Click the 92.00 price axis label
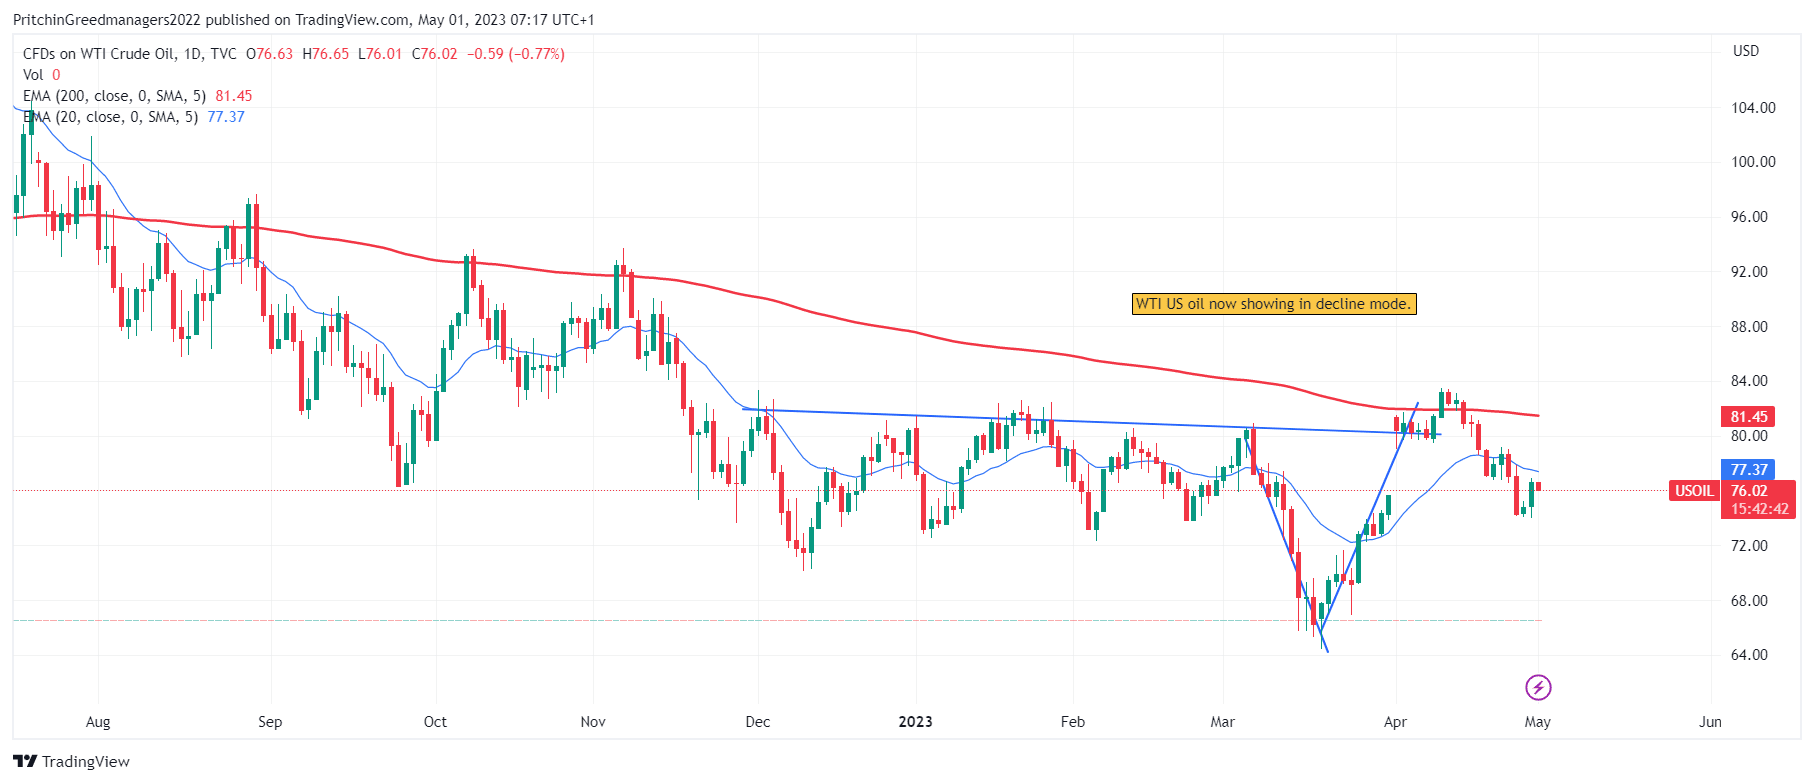The image size is (1814, 783). pos(1749,272)
